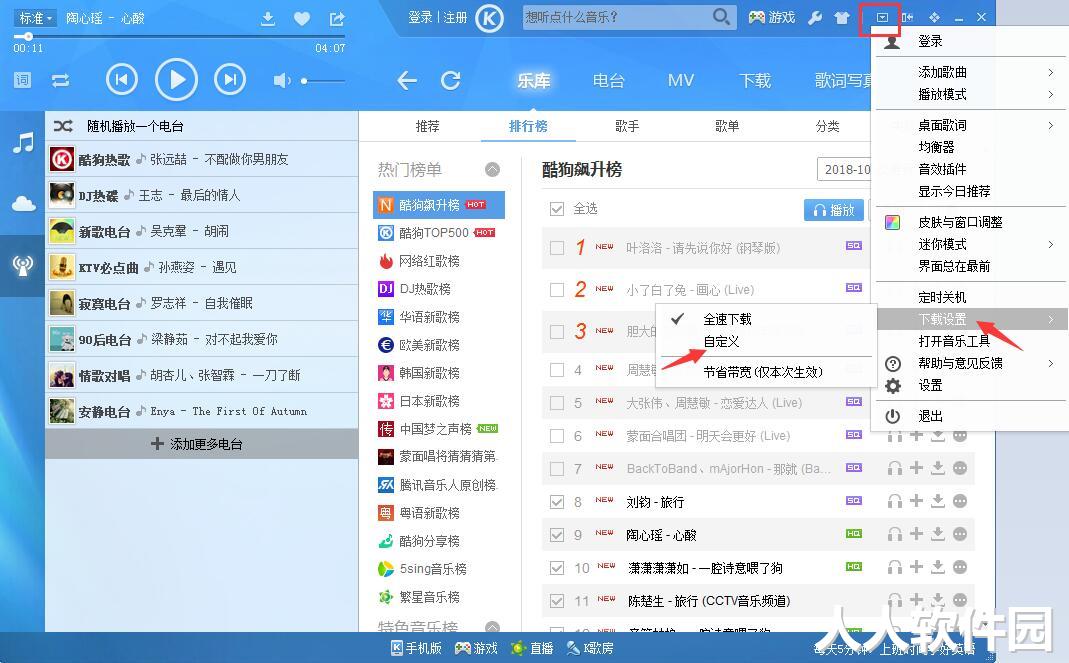Uncheck song 11 陈楚生 - 旅行

point(557,601)
